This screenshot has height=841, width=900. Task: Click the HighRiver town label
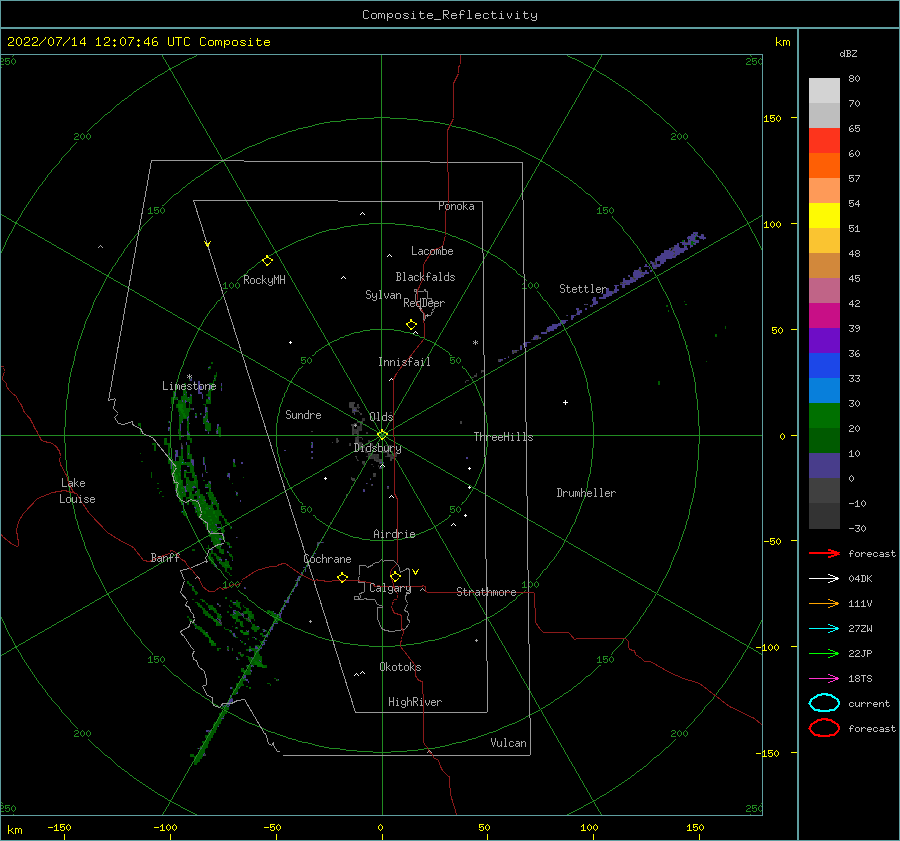415,702
